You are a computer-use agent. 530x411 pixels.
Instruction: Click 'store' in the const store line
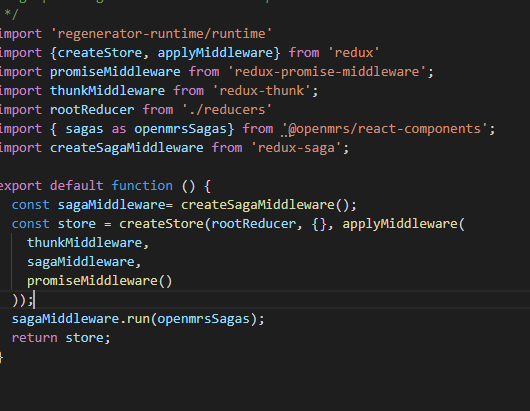tap(77, 224)
